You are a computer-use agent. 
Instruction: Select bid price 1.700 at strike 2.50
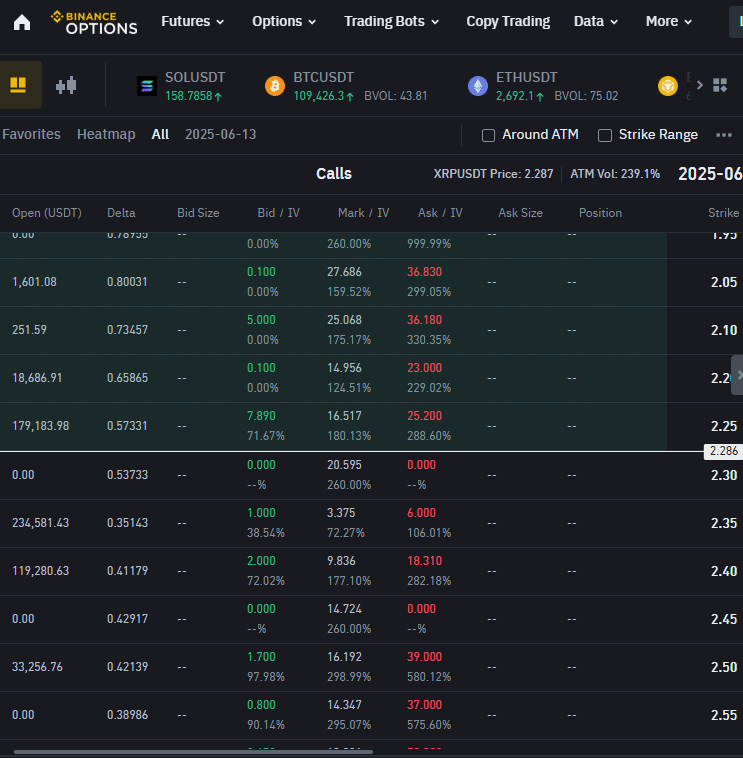pos(261,657)
